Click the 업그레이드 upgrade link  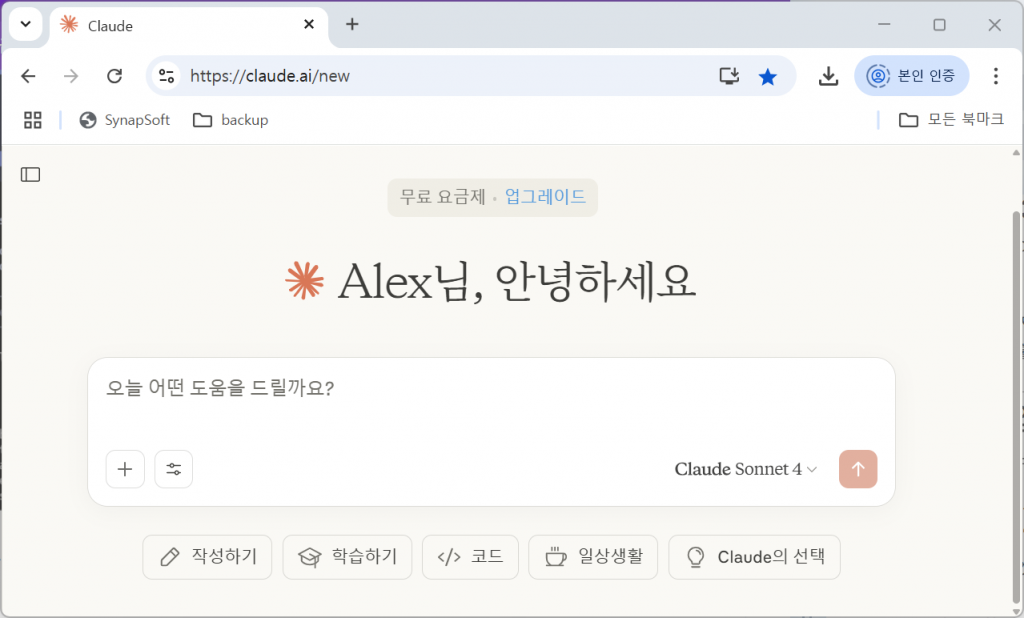coord(545,197)
